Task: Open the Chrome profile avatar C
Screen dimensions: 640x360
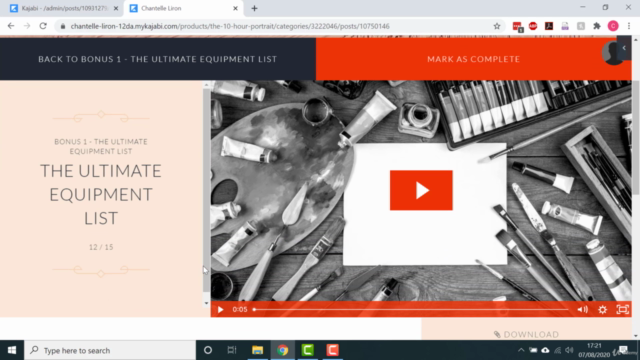Action: [x=613, y=26]
